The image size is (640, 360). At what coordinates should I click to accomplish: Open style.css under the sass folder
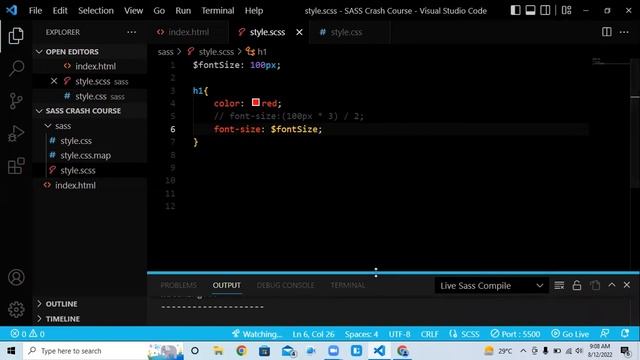pos(90,141)
